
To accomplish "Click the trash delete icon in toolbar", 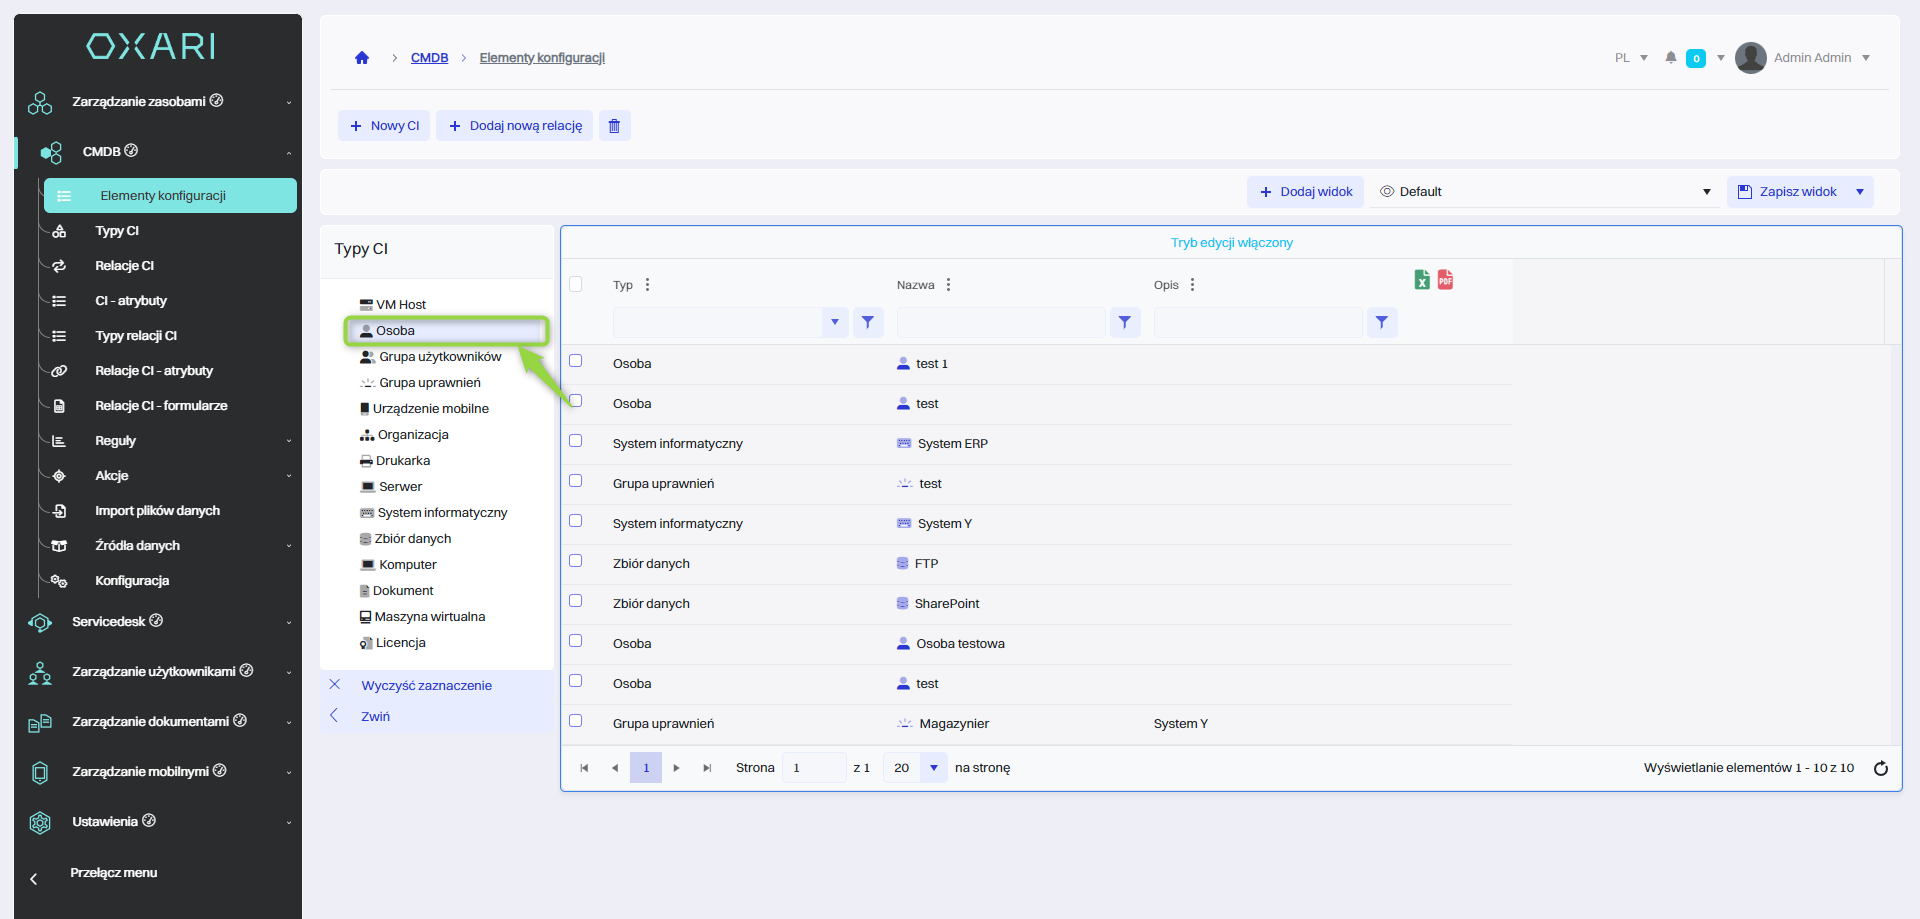I will click(x=614, y=126).
